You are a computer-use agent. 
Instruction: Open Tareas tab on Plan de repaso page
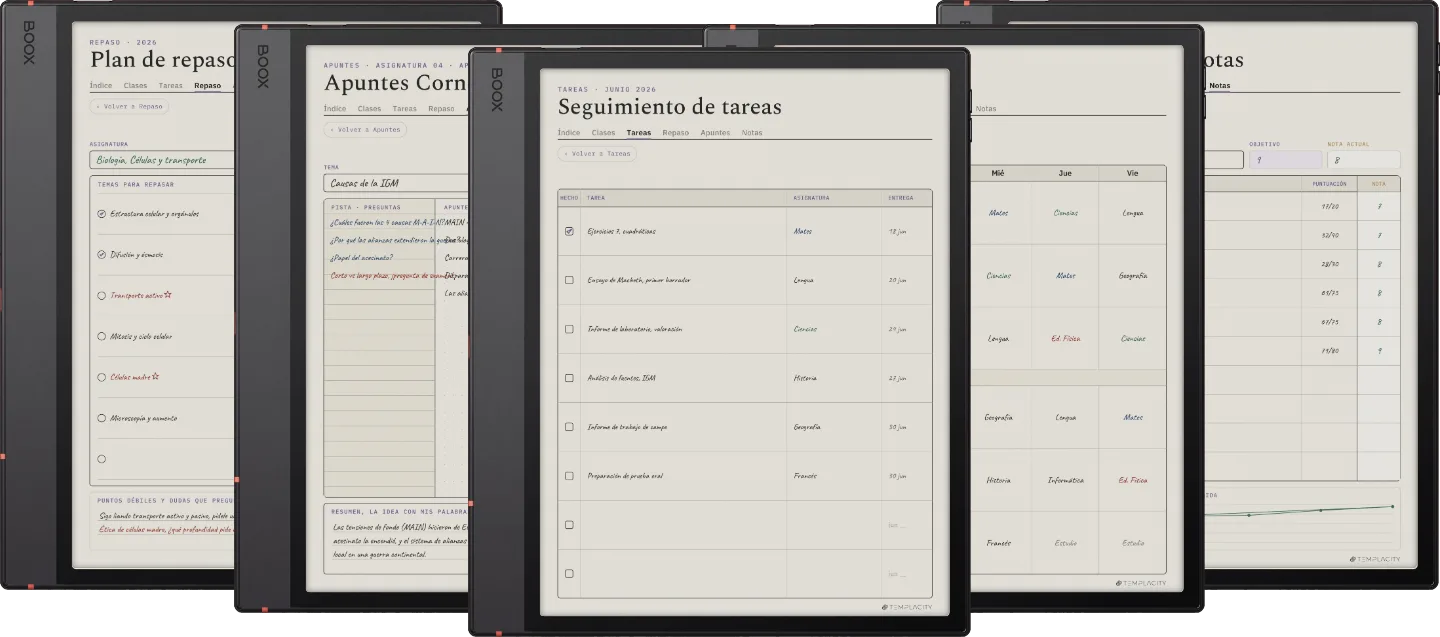pyautogui.click(x=170, y=86)
